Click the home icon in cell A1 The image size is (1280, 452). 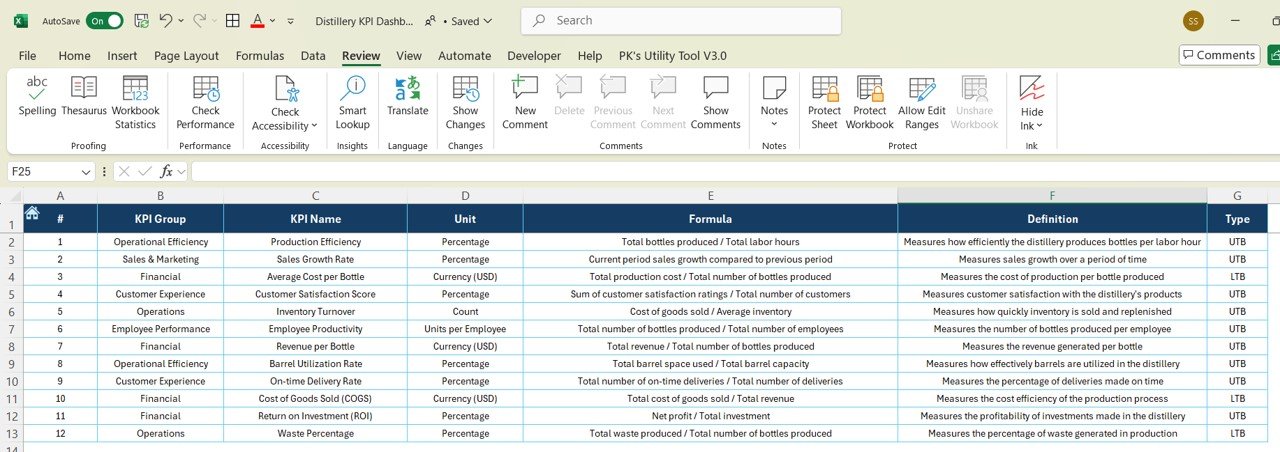pos(32,212)
